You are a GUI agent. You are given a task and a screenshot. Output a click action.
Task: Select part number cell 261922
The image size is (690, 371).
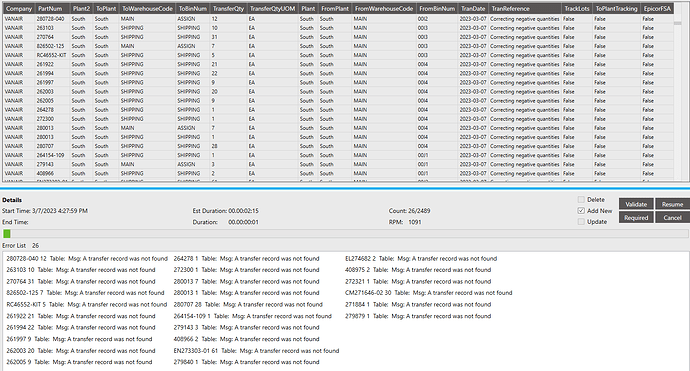tap(52, 64)
